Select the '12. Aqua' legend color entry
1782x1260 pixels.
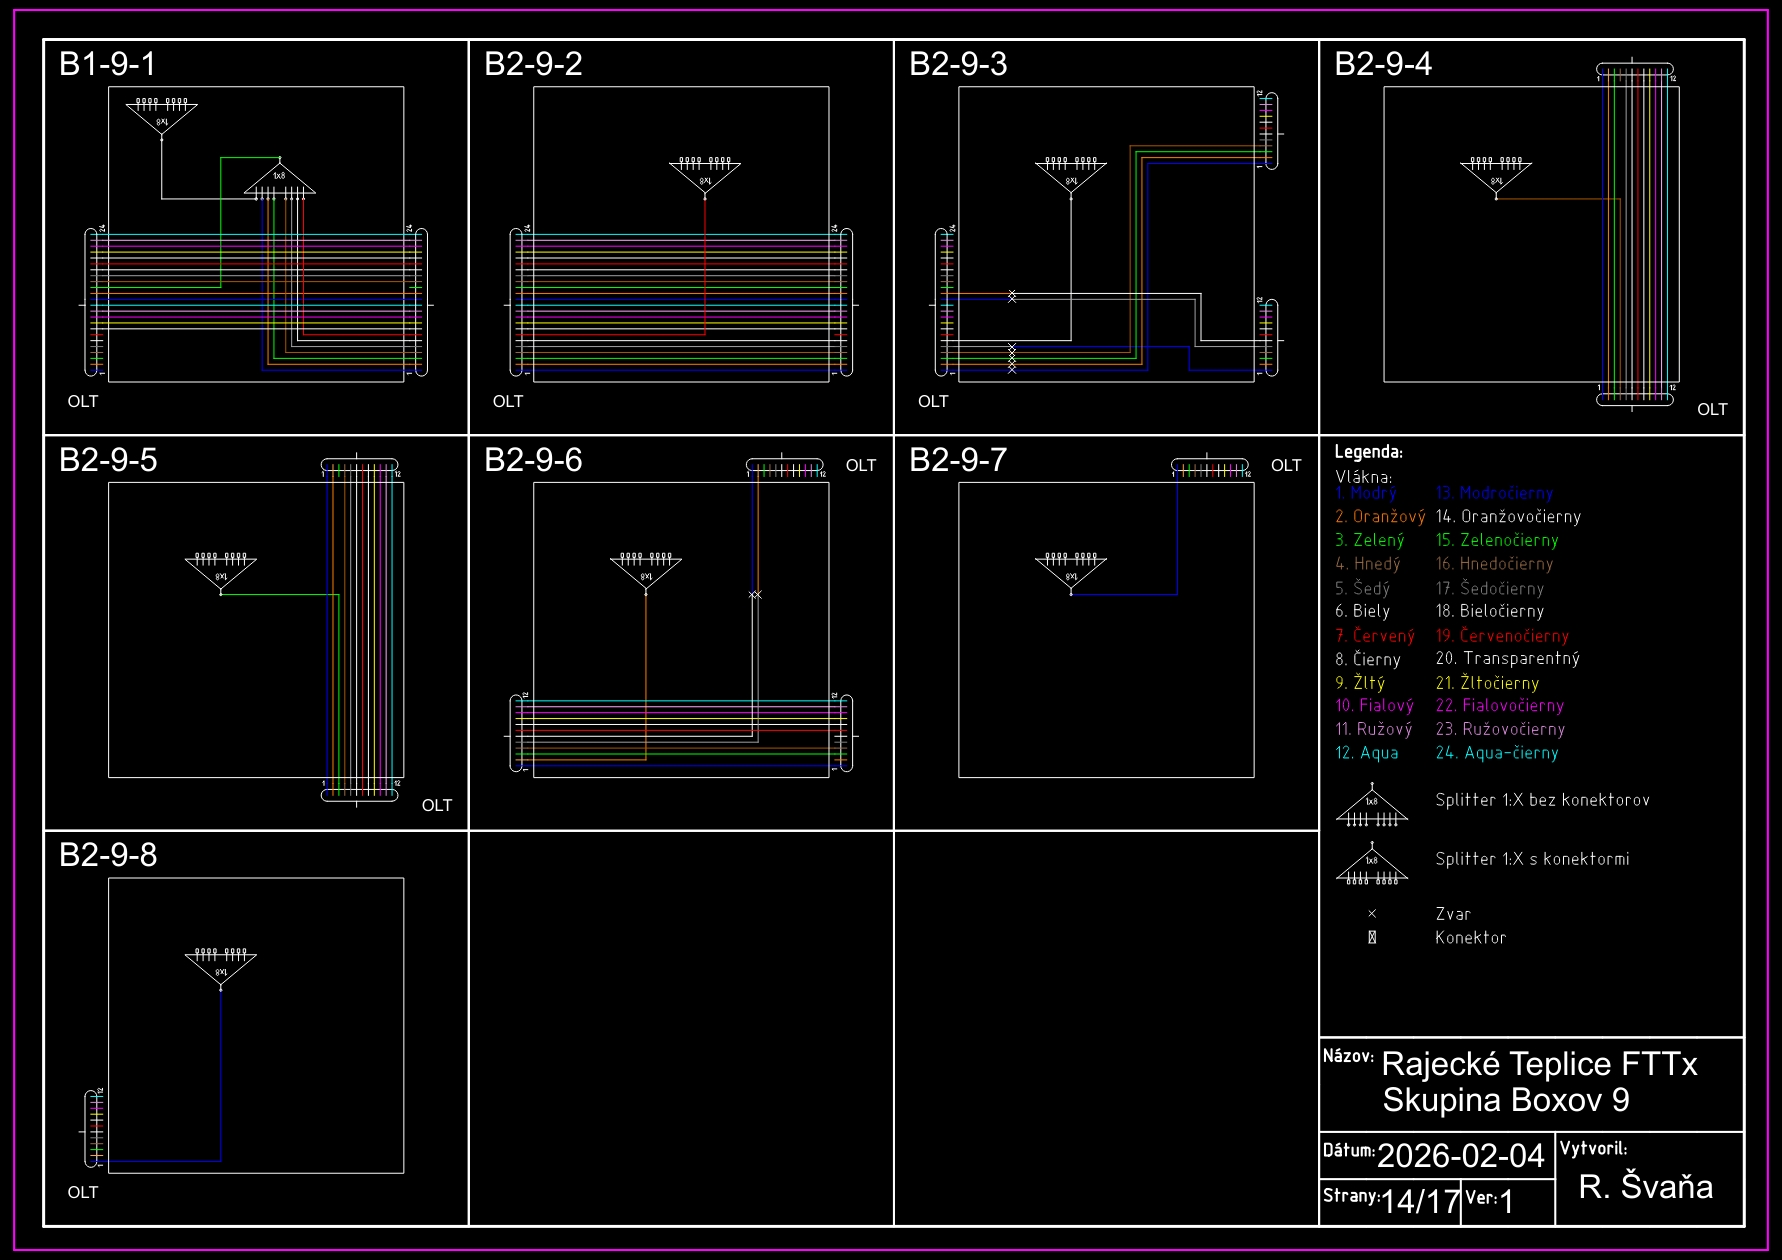pos(1367,753)
